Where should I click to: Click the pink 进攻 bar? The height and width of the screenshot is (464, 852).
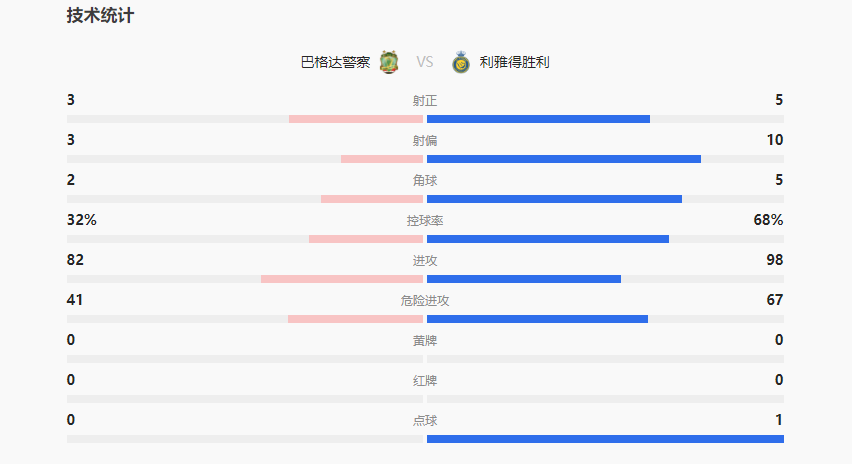(342, 279)
